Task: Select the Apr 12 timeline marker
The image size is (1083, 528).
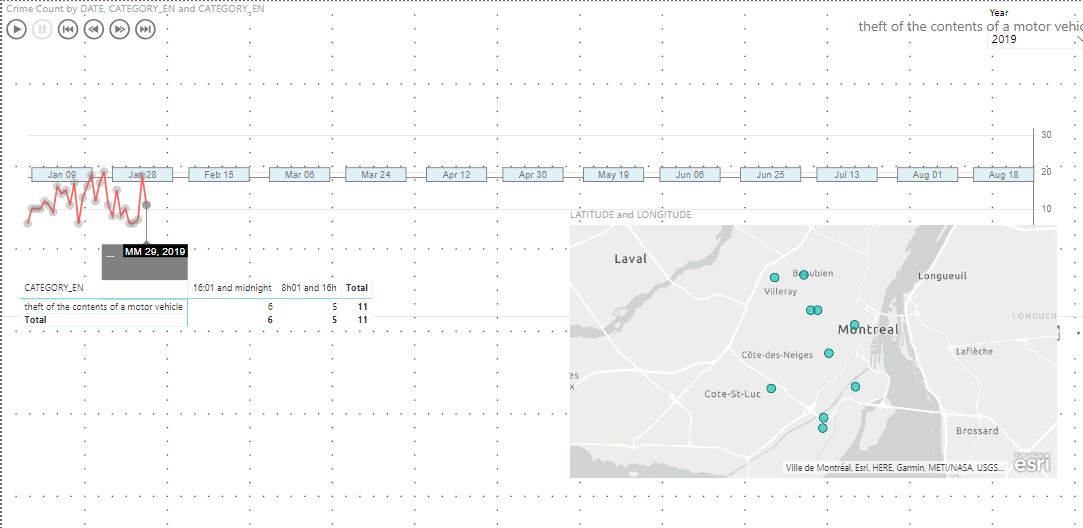Action: click(457, 175)
